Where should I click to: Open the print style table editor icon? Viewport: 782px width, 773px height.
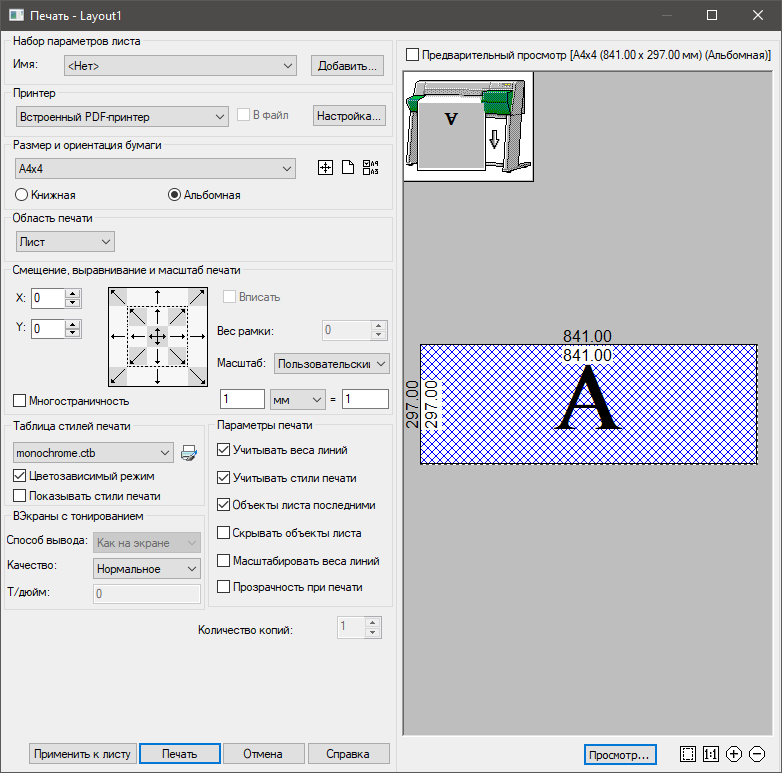tap(189, 453)
